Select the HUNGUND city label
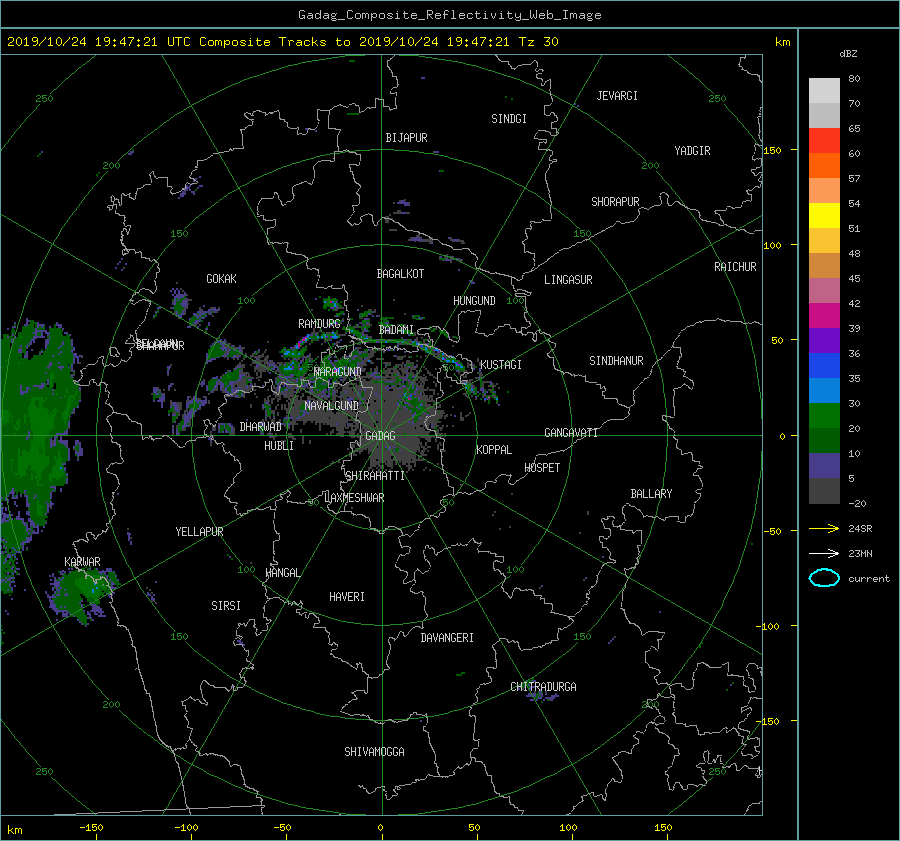 (474, 301)
